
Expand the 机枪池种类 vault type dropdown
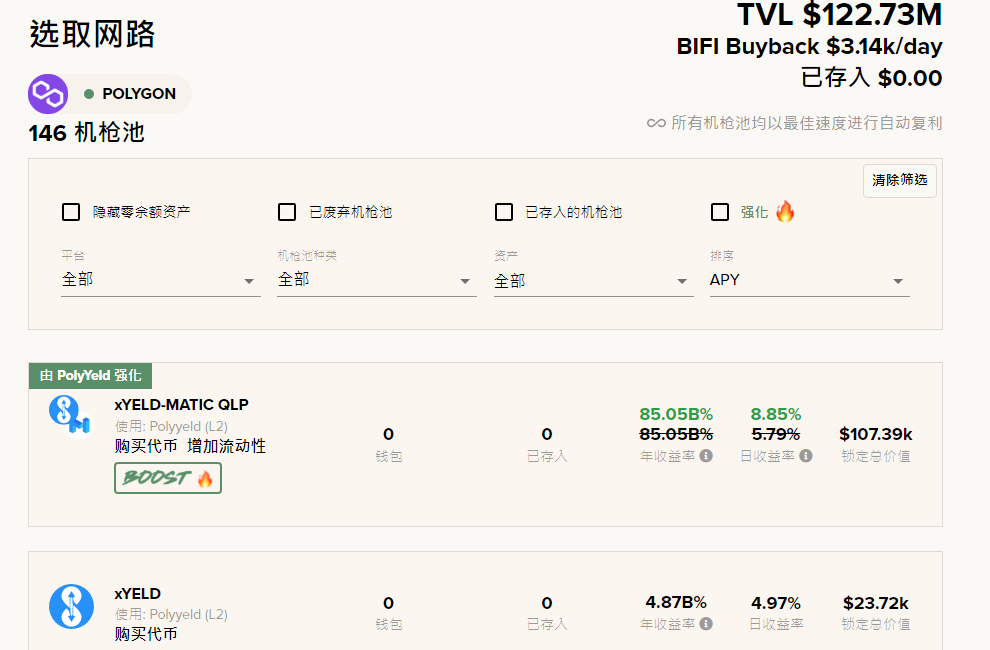point(376,280)
